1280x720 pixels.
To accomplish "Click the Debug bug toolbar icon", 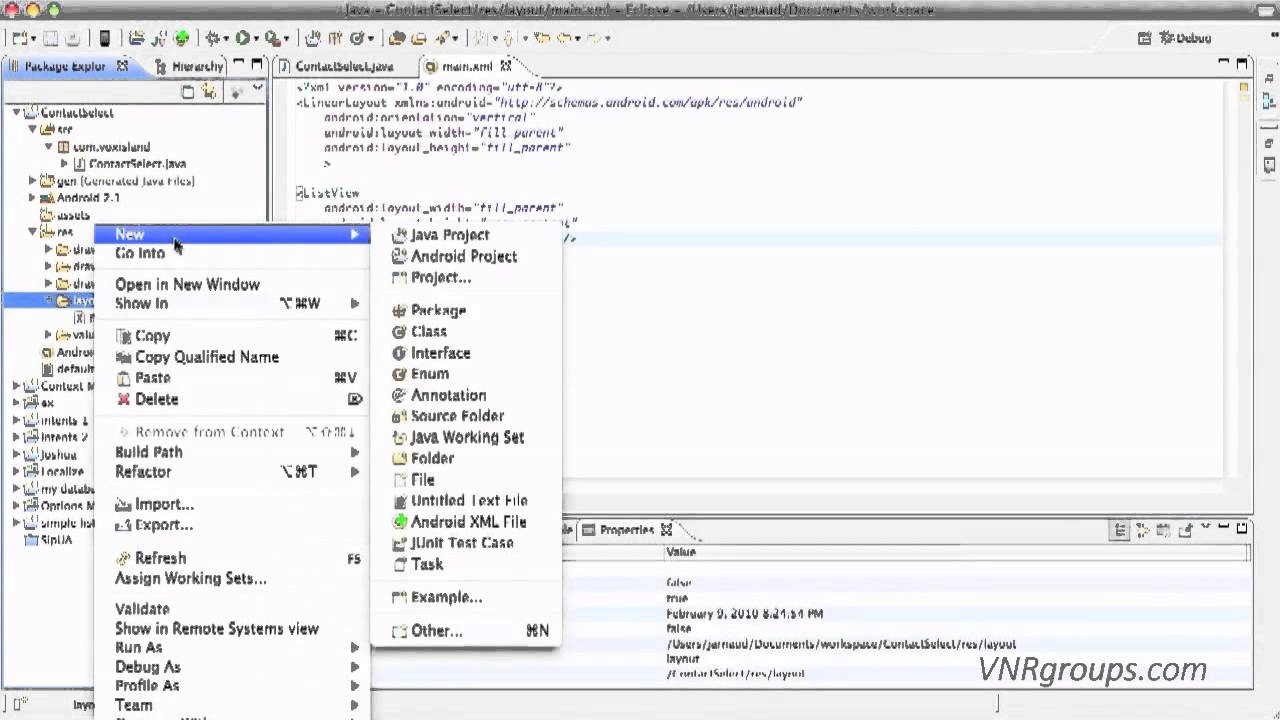I will (x=212, y=38).
